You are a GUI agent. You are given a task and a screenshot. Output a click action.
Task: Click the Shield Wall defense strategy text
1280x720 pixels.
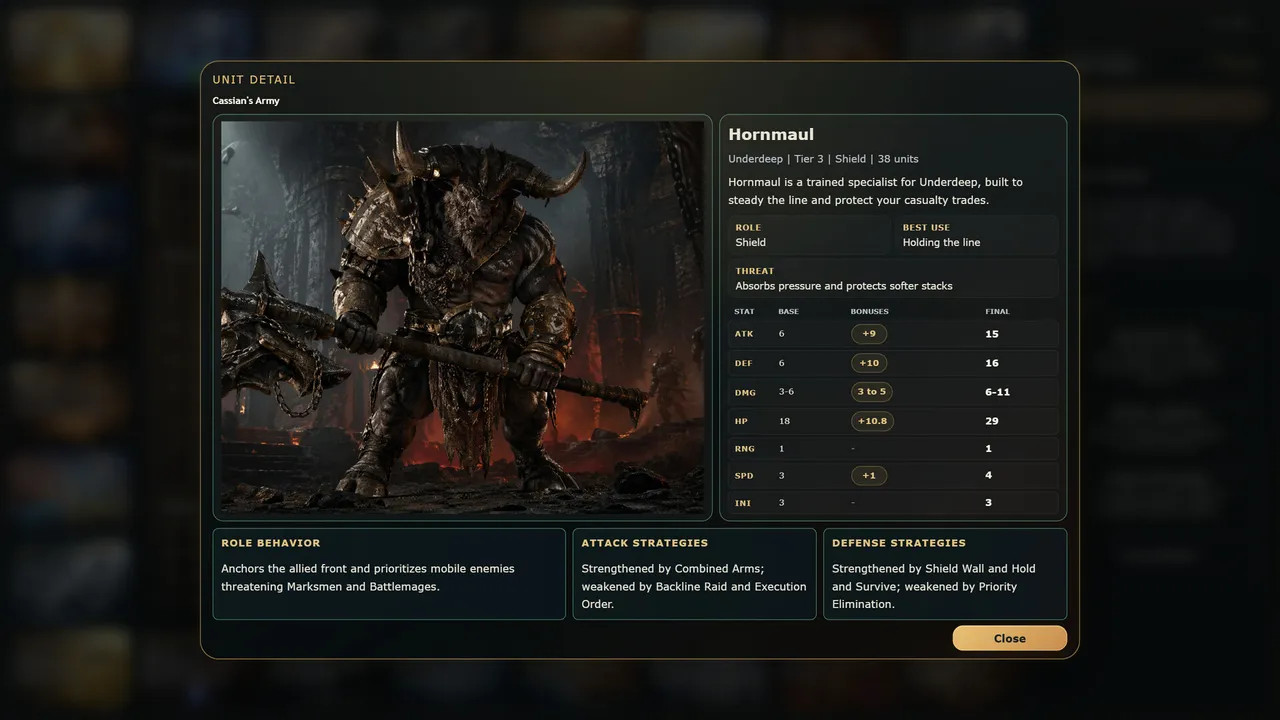click(x=946, y=569)
